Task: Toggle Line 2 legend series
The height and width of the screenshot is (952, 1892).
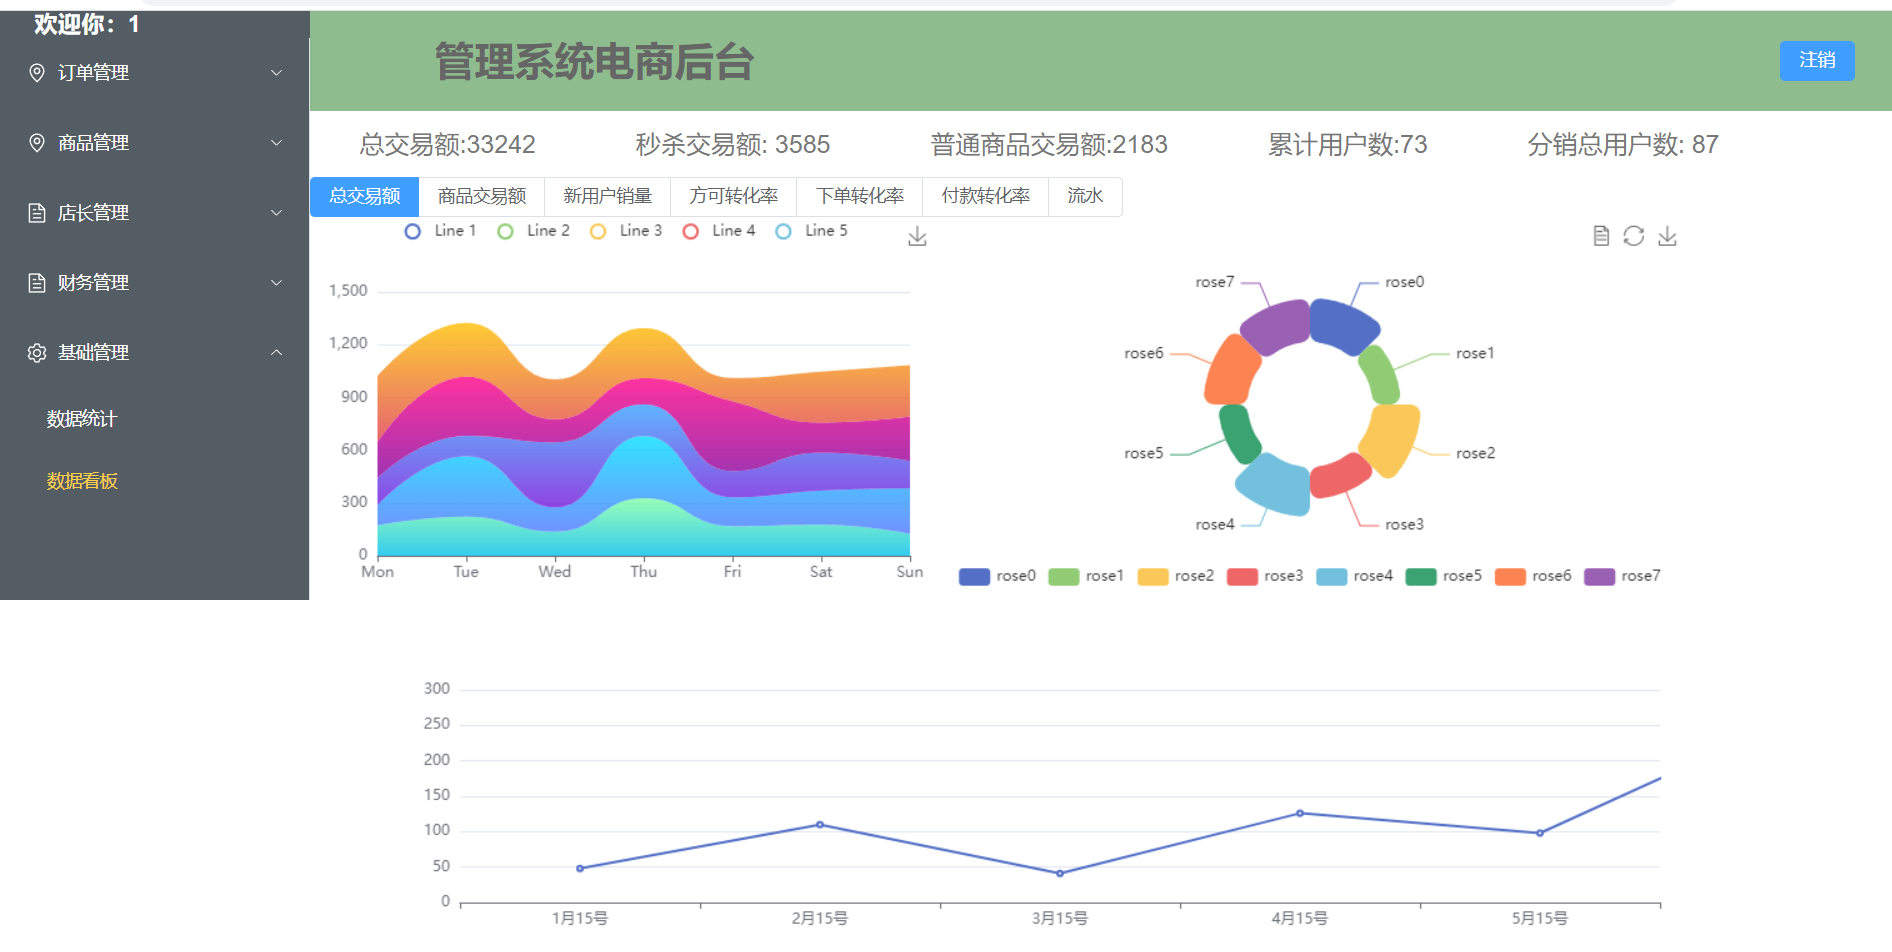Action: click(x=533, y=231)
